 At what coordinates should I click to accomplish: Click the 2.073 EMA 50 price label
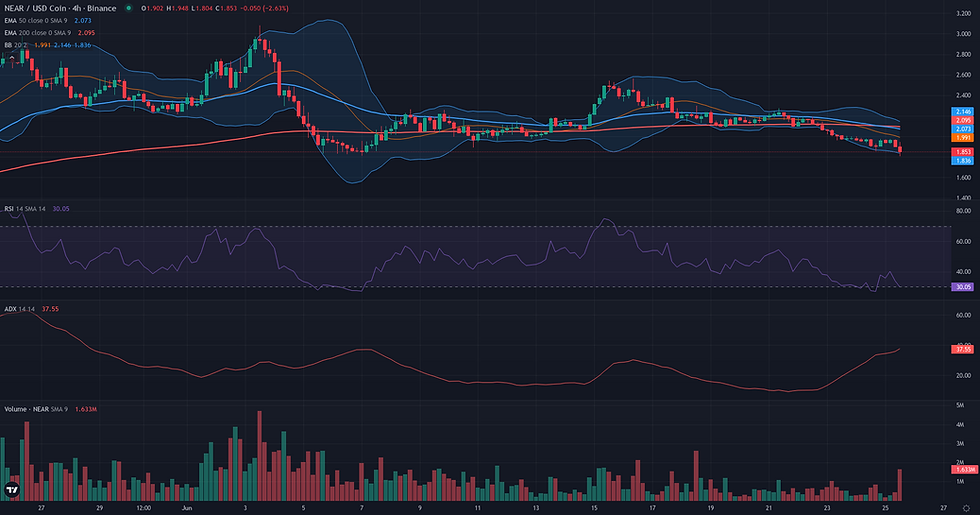point(962,129)
